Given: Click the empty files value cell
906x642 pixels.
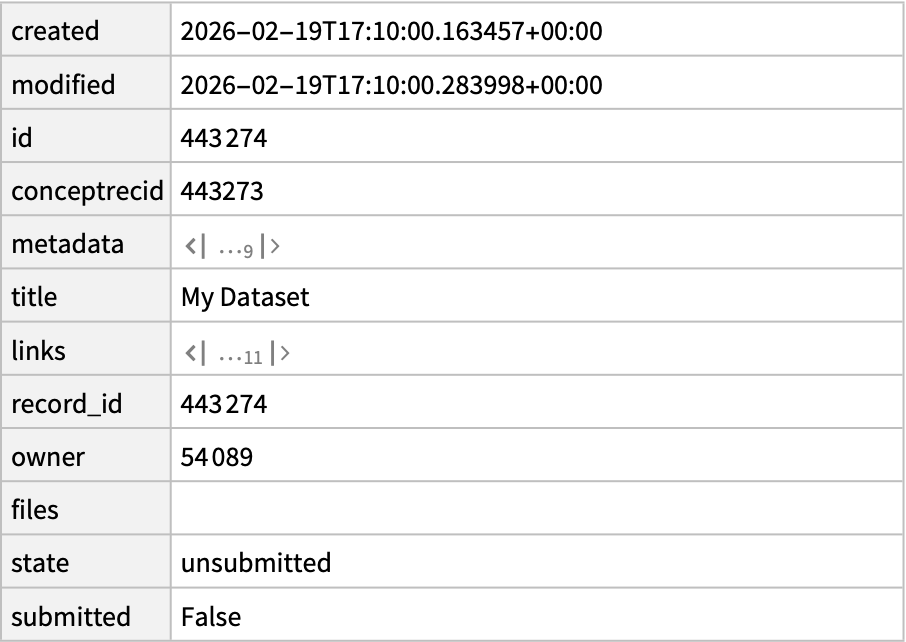Looking at the screenshot, I should (537, 511).
